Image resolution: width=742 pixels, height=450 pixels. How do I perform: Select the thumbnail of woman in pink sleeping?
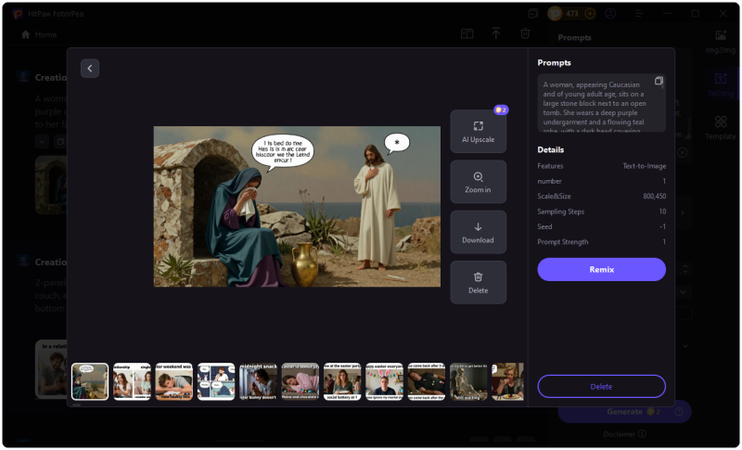coord(300,381)
